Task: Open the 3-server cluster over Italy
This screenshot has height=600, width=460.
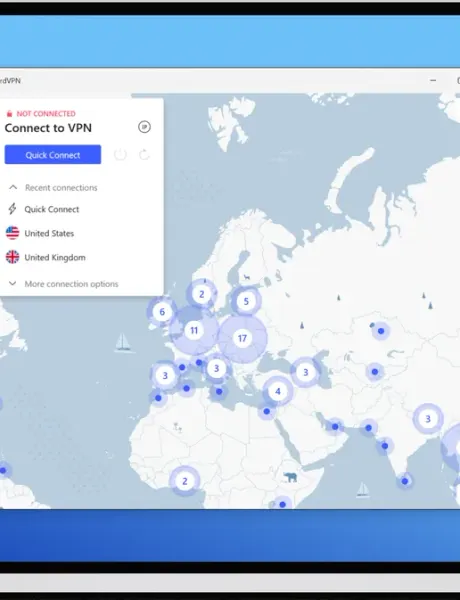Action: pos(216,368)
